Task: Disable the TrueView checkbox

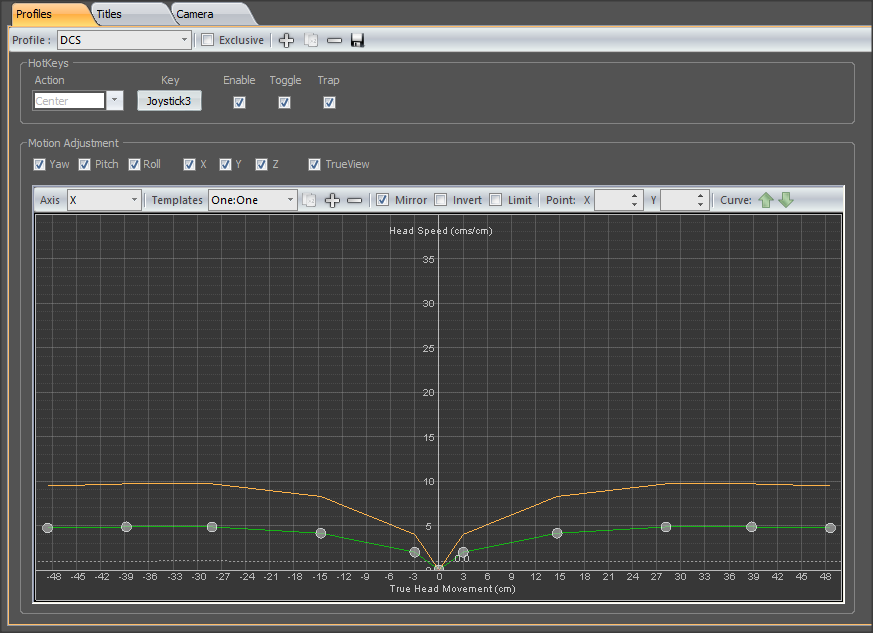Action: point(315,164)
